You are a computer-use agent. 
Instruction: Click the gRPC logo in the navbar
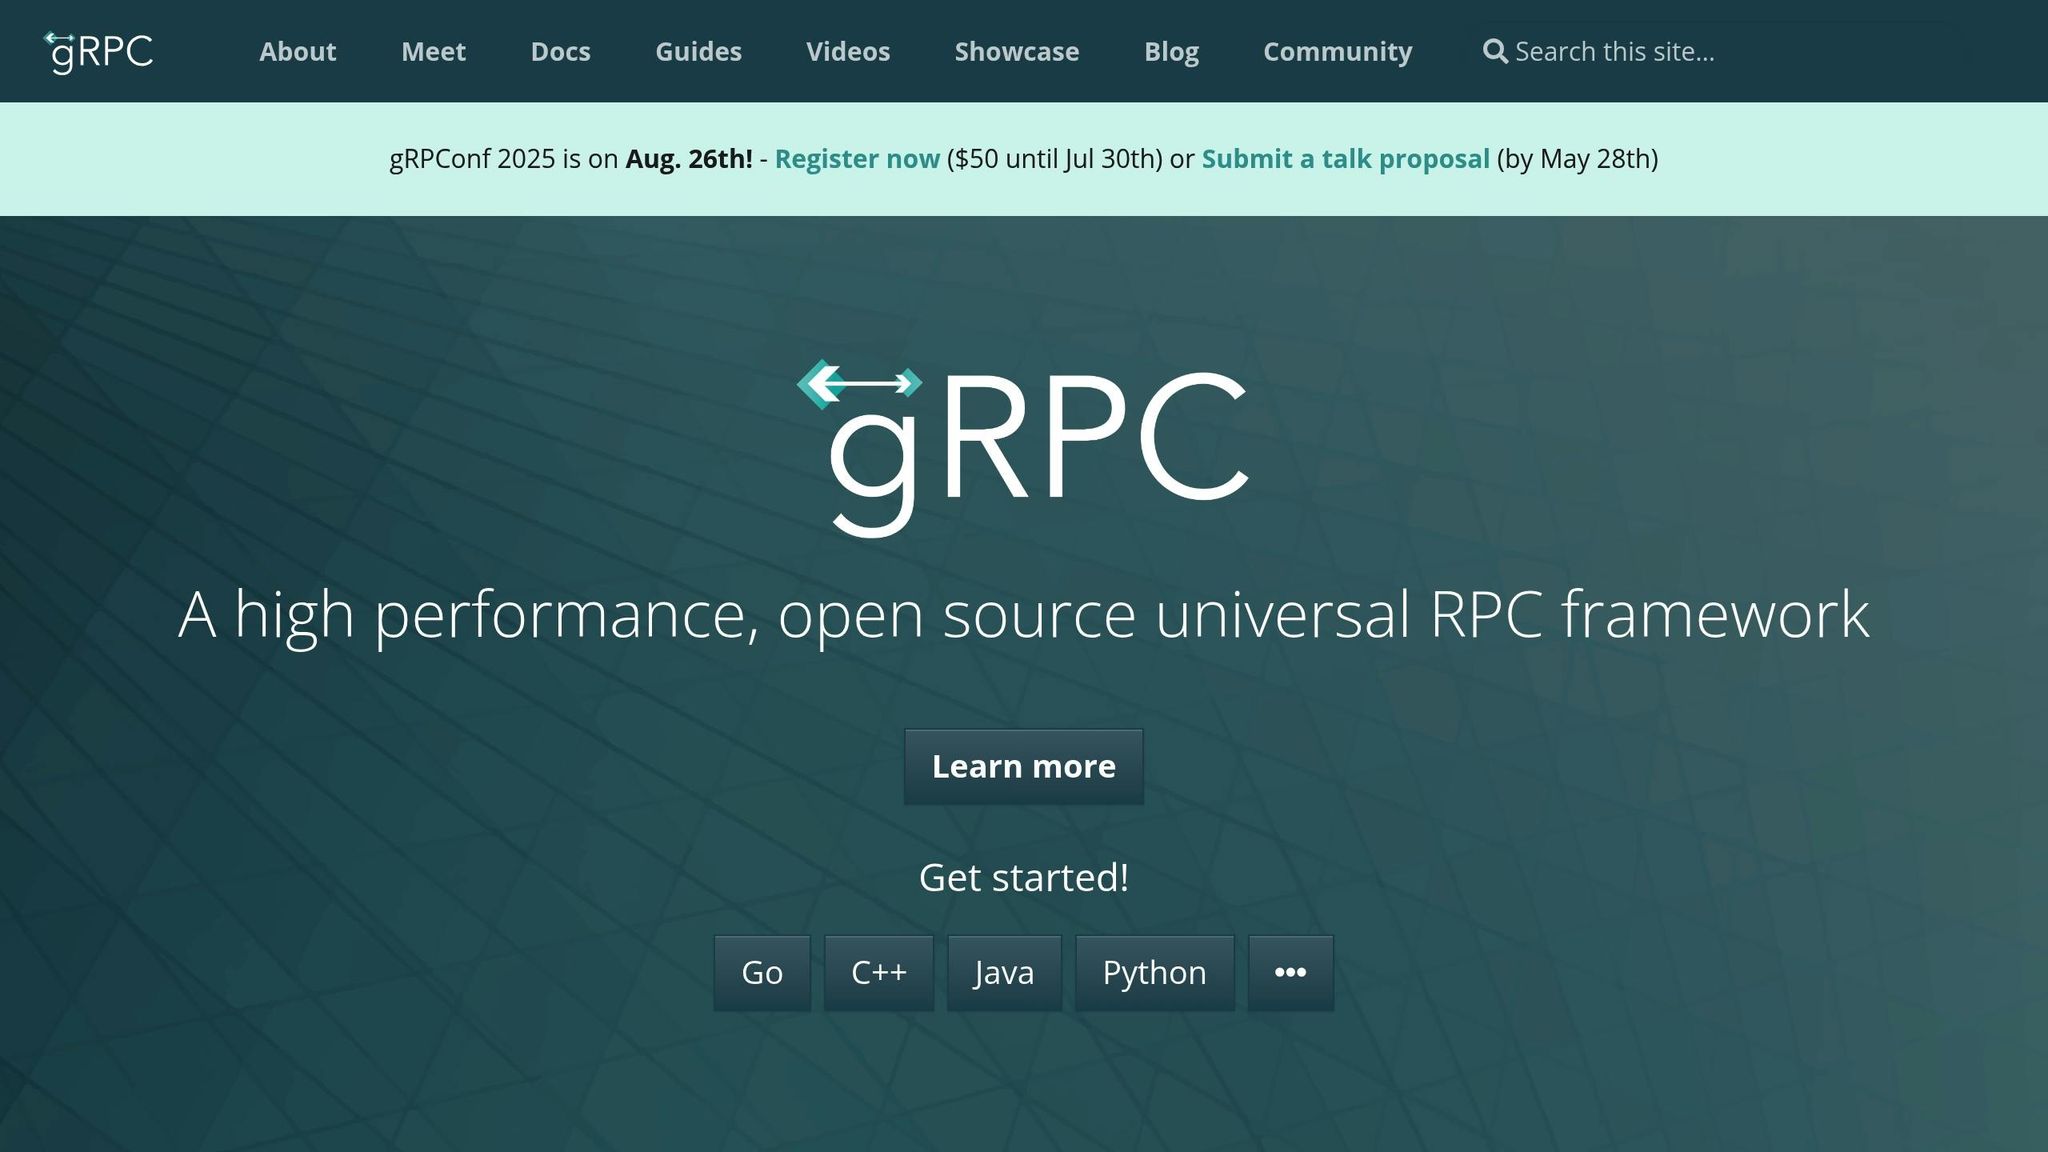(x=100, y=51)
